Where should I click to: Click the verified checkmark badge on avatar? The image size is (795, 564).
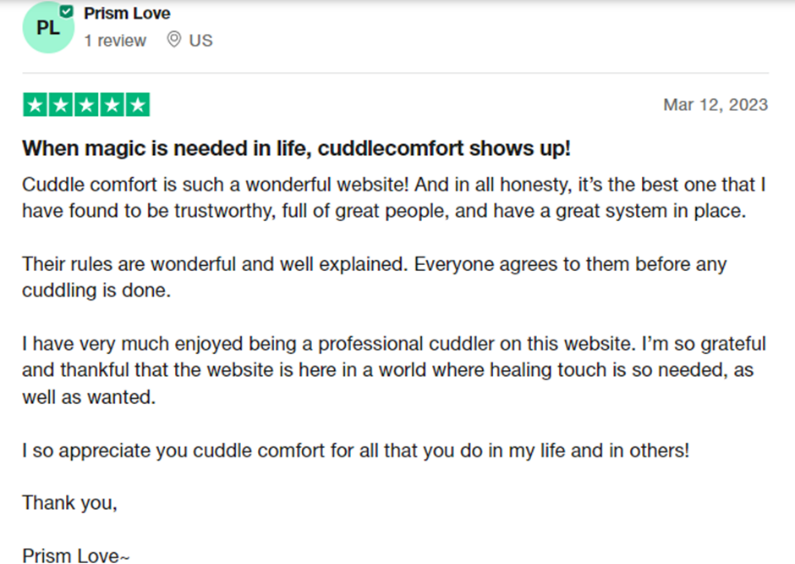click(x=66, y=11)
